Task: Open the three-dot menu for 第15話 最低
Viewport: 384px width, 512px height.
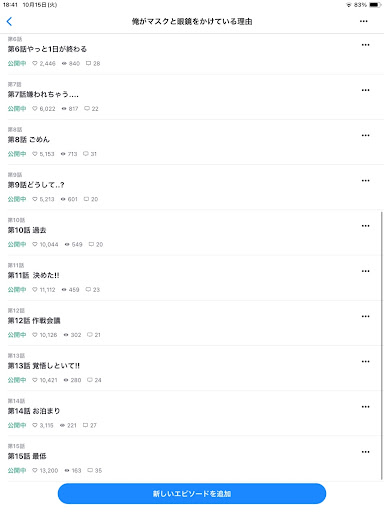Action: 365,452
